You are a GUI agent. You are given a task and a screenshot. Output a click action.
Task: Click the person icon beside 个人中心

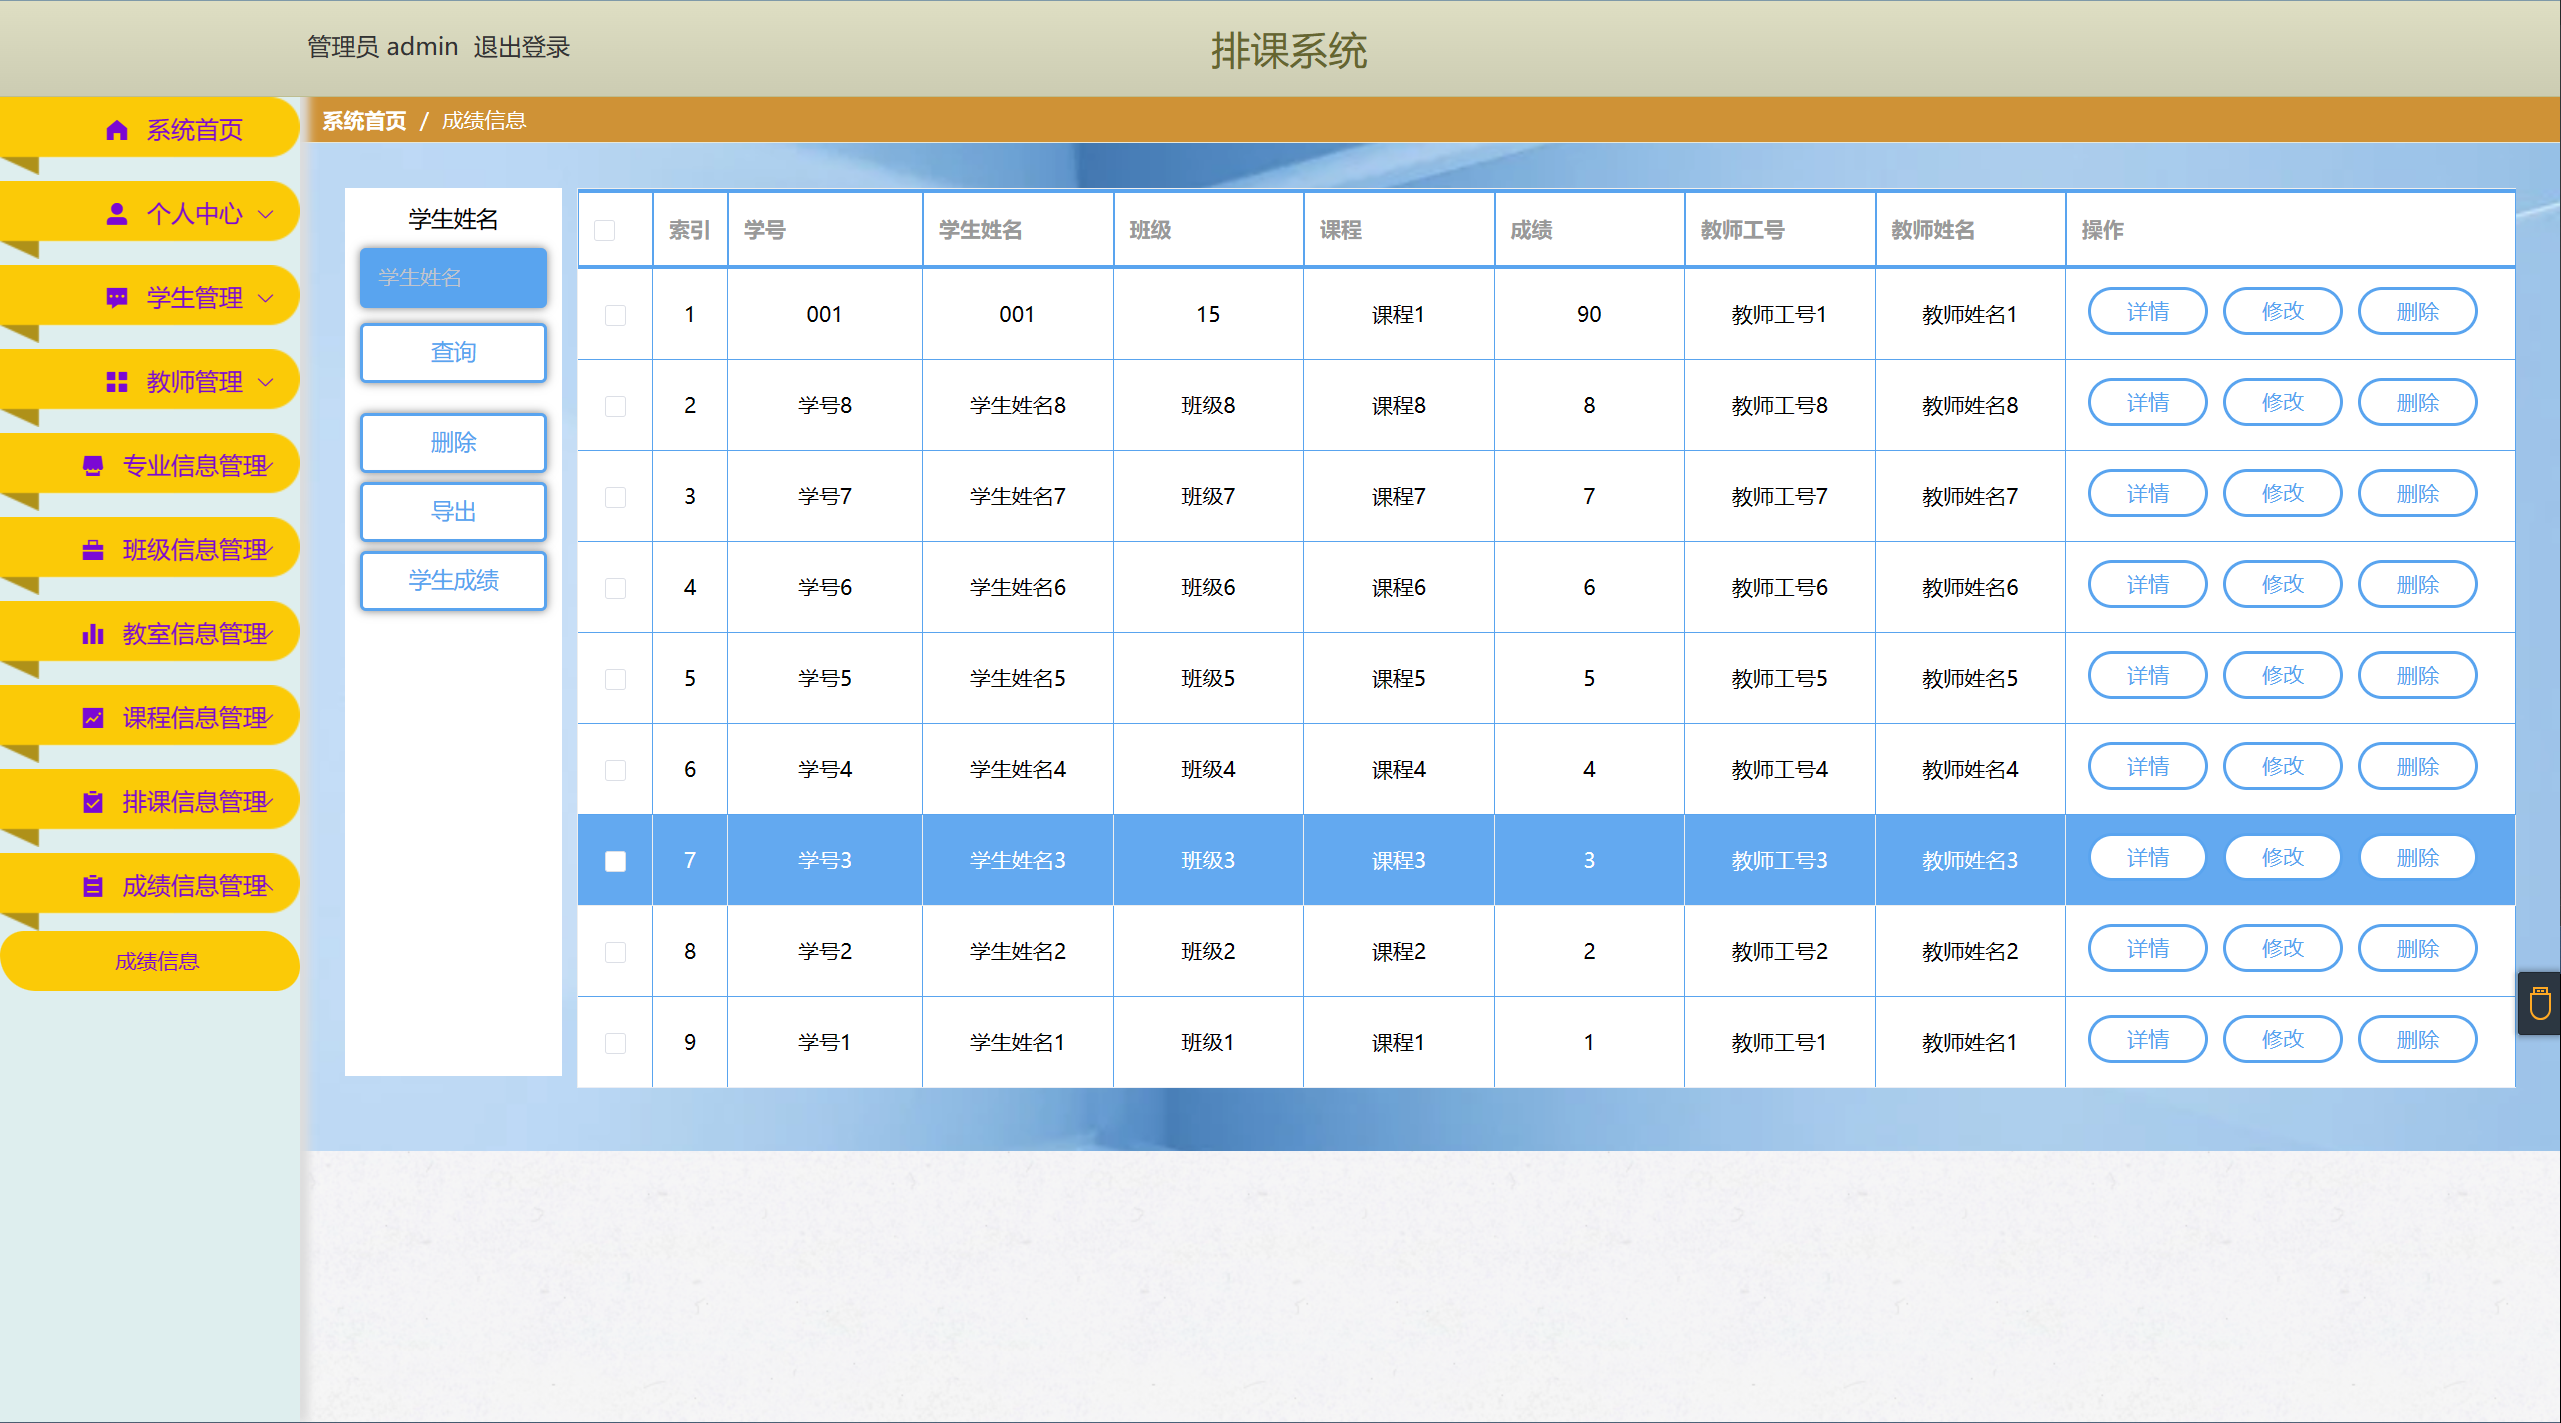tap(117, 214)
